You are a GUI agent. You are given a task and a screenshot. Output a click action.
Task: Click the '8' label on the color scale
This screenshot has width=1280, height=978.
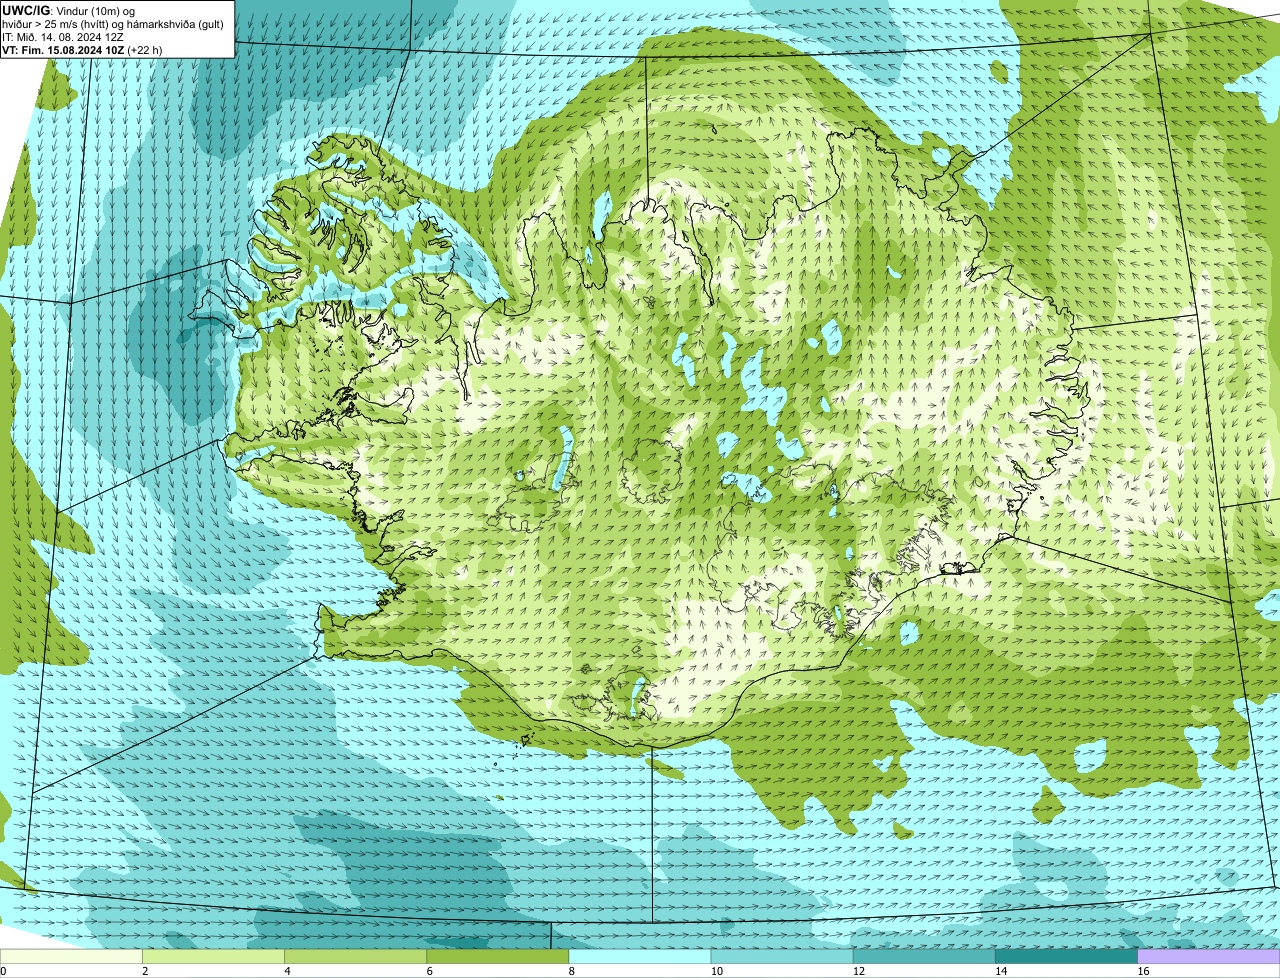point(571,971)
